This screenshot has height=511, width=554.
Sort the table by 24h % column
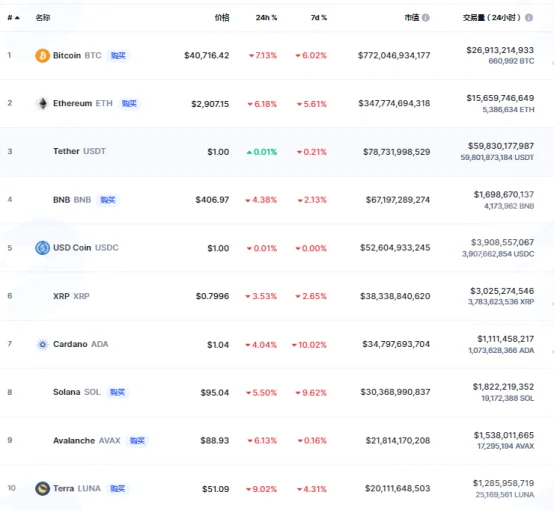coord(266,18)
